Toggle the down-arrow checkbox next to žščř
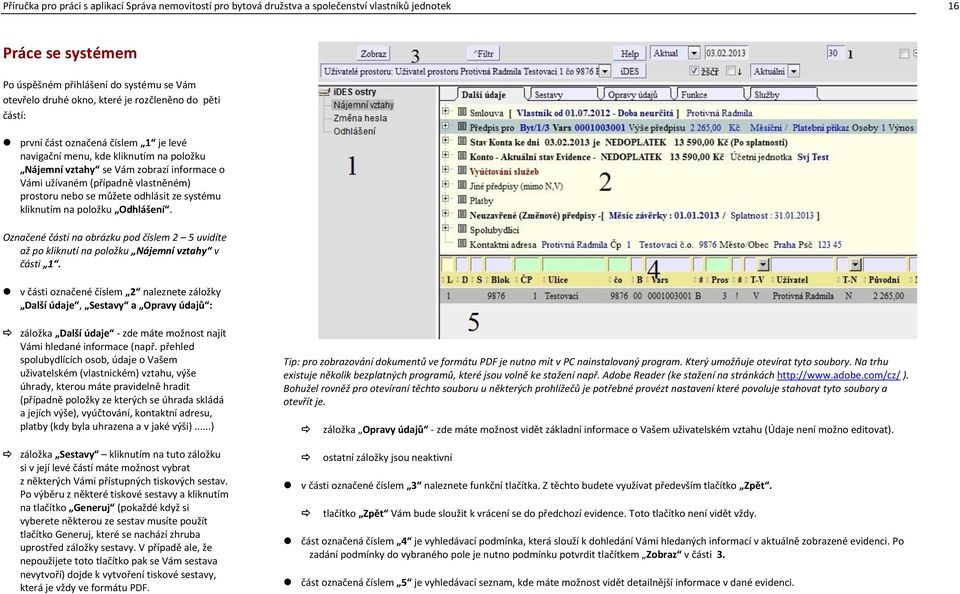960x594 pixels. [730, 71]
